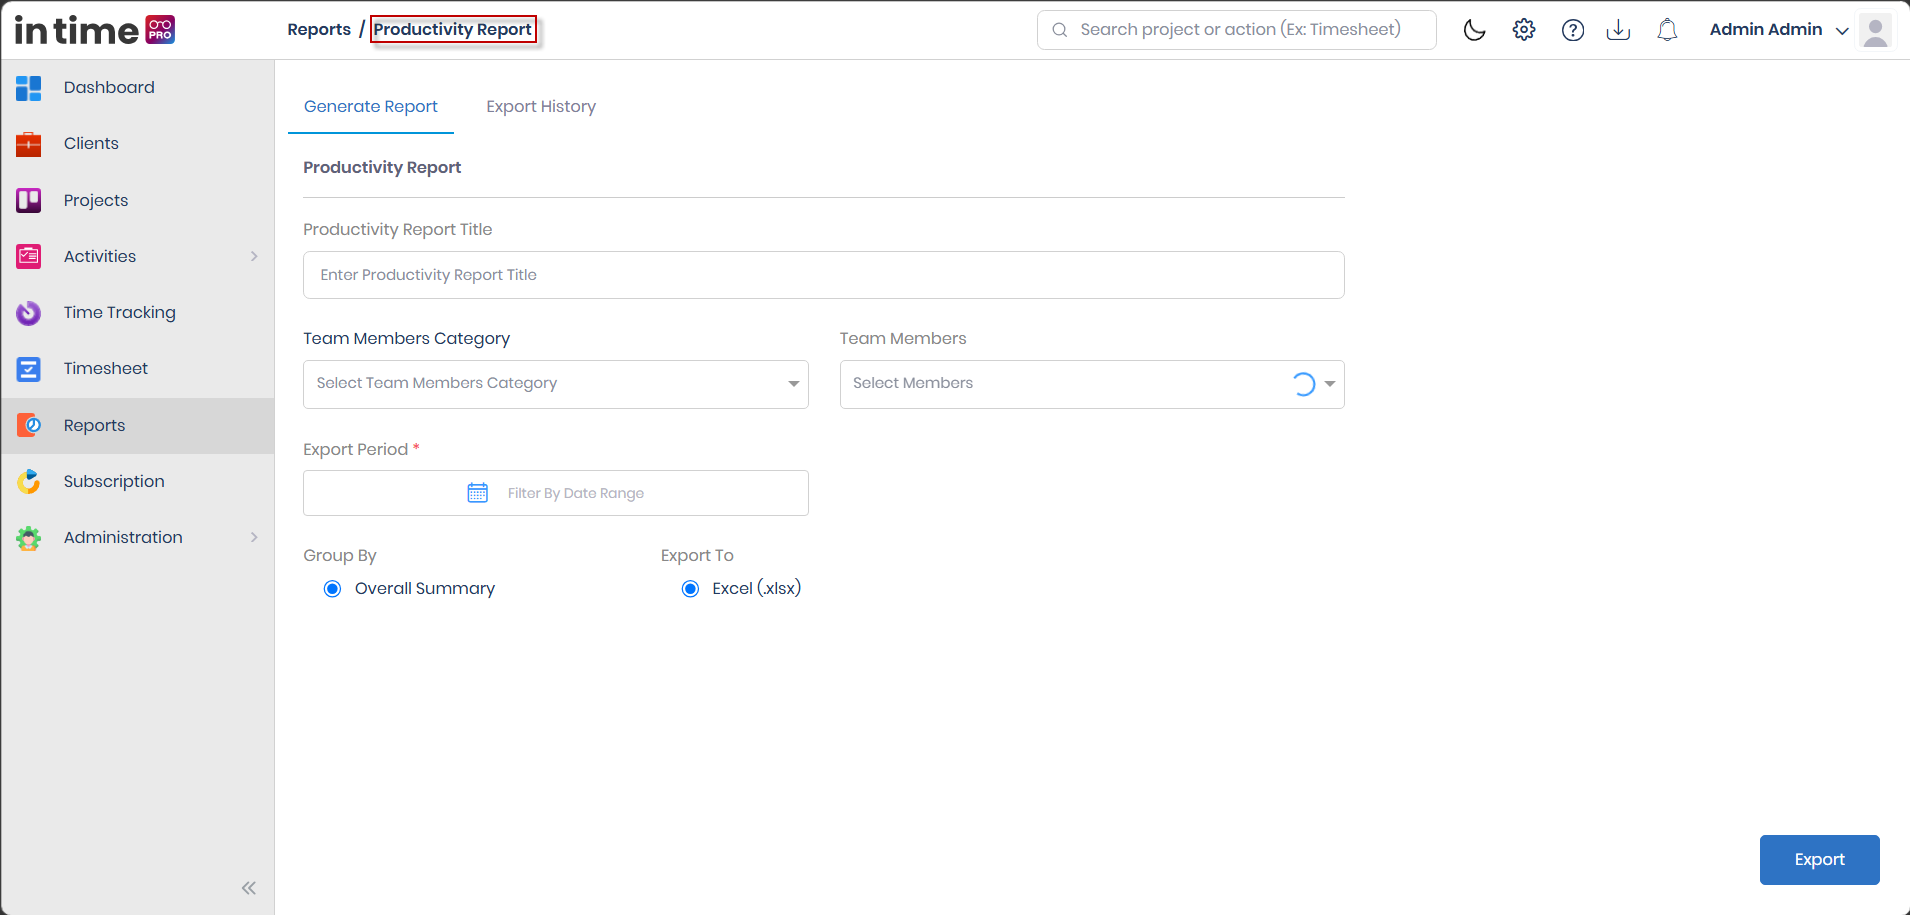Screen dimensions: 1910x915
Task: Select the Overall Summary radio option
Action: coord(333,589)
